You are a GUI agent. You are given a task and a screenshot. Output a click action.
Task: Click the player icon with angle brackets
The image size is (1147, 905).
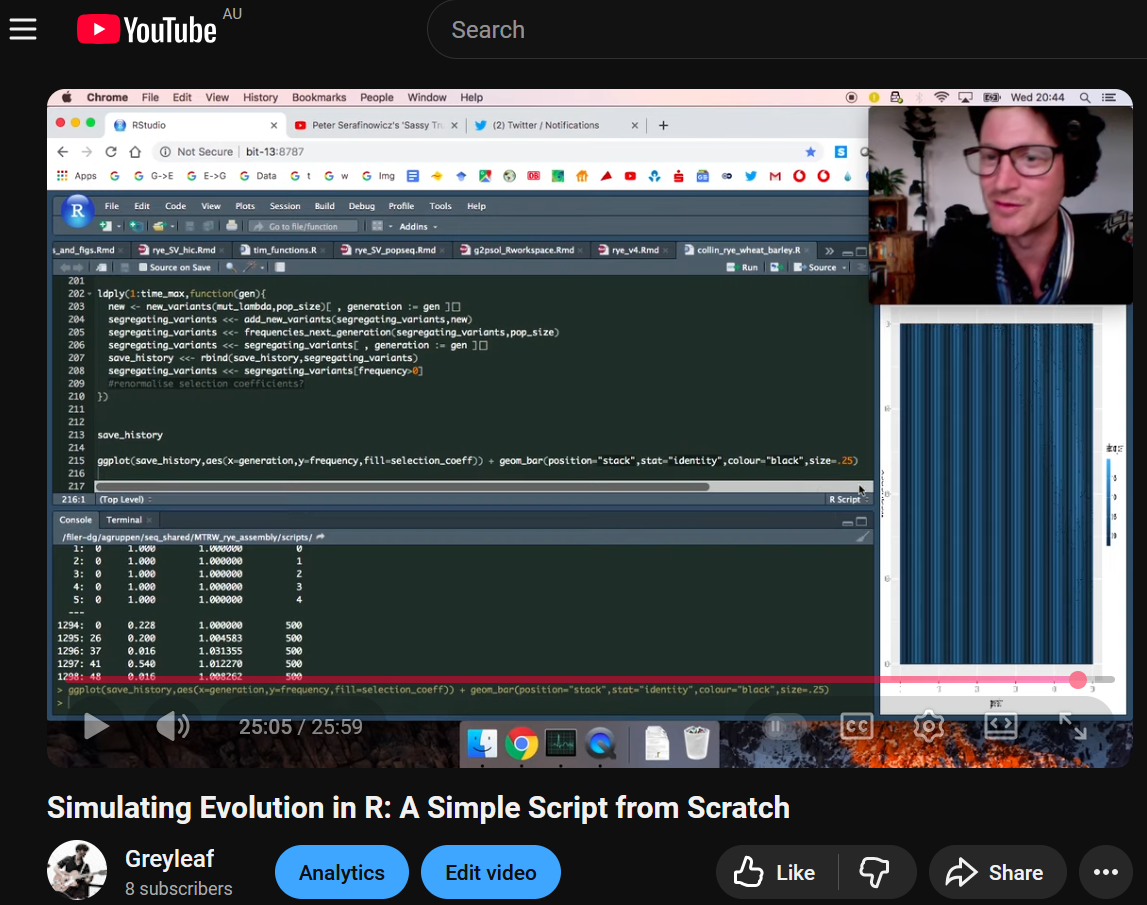(1000, 726)
